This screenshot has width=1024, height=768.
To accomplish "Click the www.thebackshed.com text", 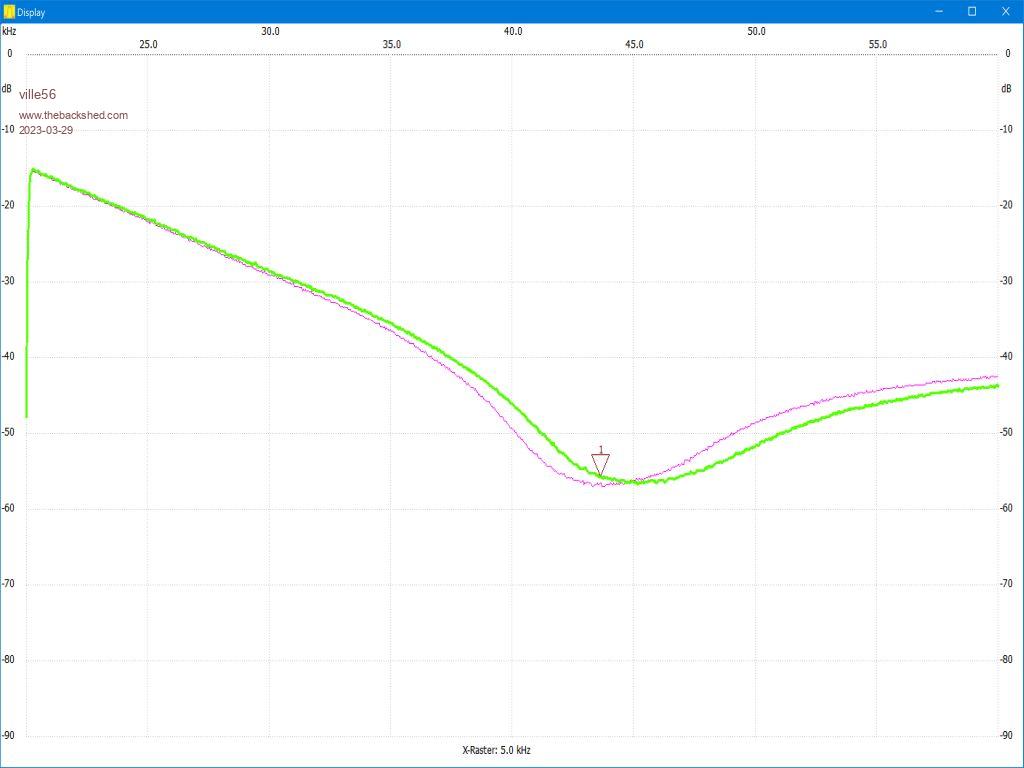I will tap(73, 115).
